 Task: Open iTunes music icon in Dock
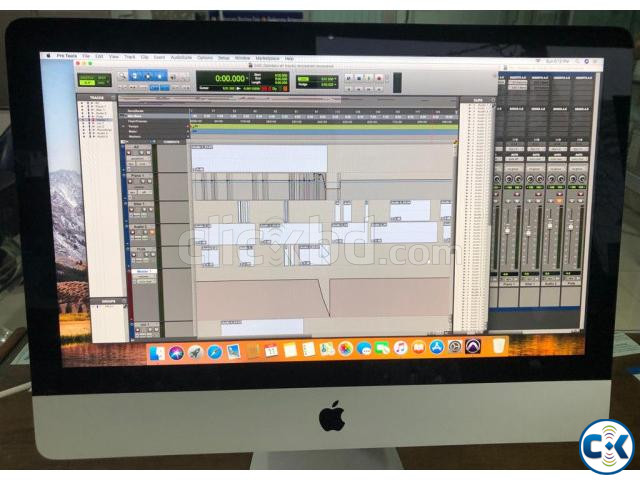[400, 348]
